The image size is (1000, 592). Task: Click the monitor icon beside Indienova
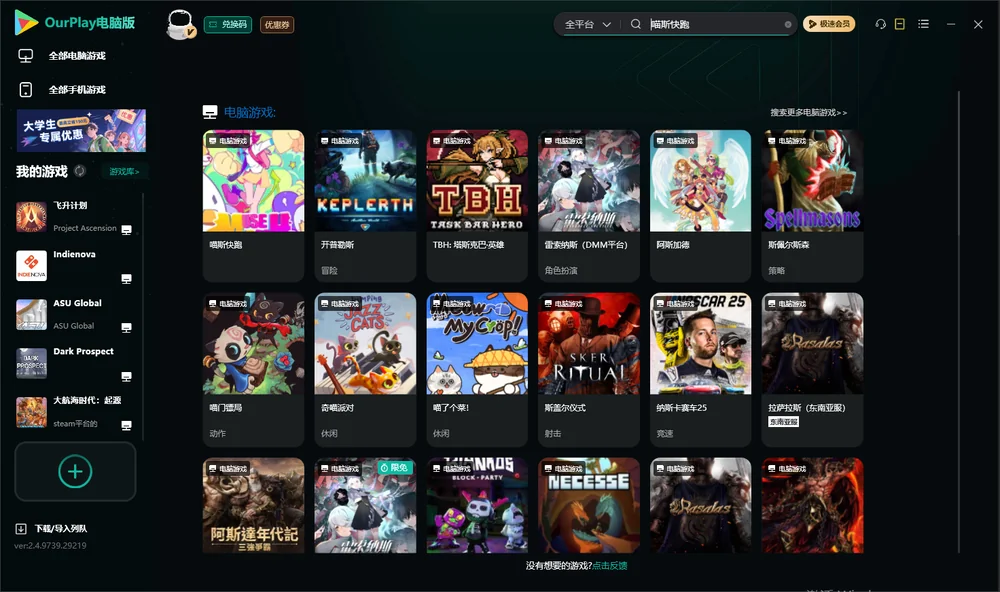point(126,279)
